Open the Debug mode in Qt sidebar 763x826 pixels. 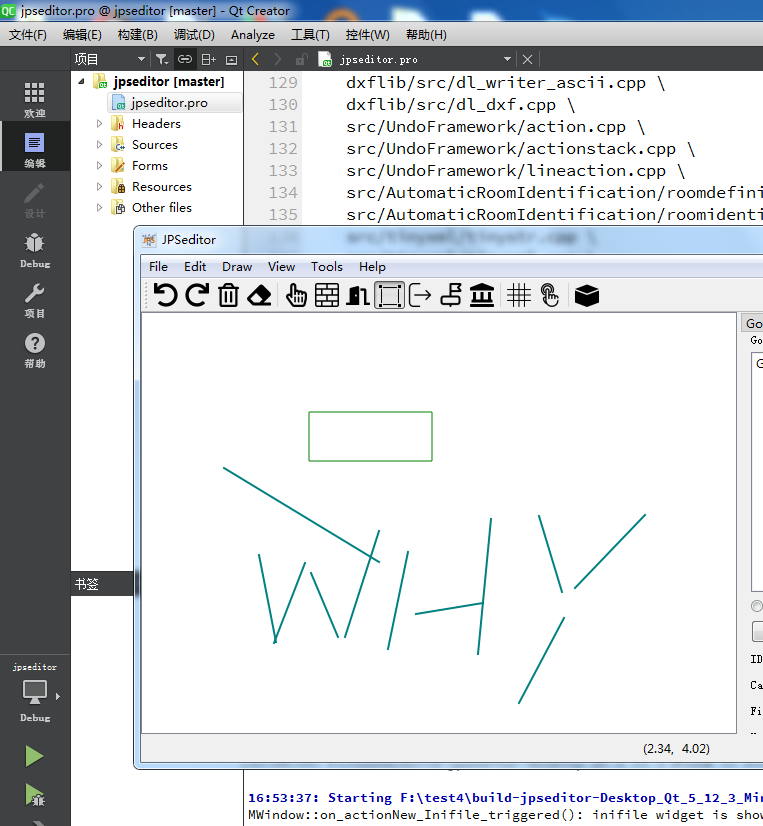(35, 250)
